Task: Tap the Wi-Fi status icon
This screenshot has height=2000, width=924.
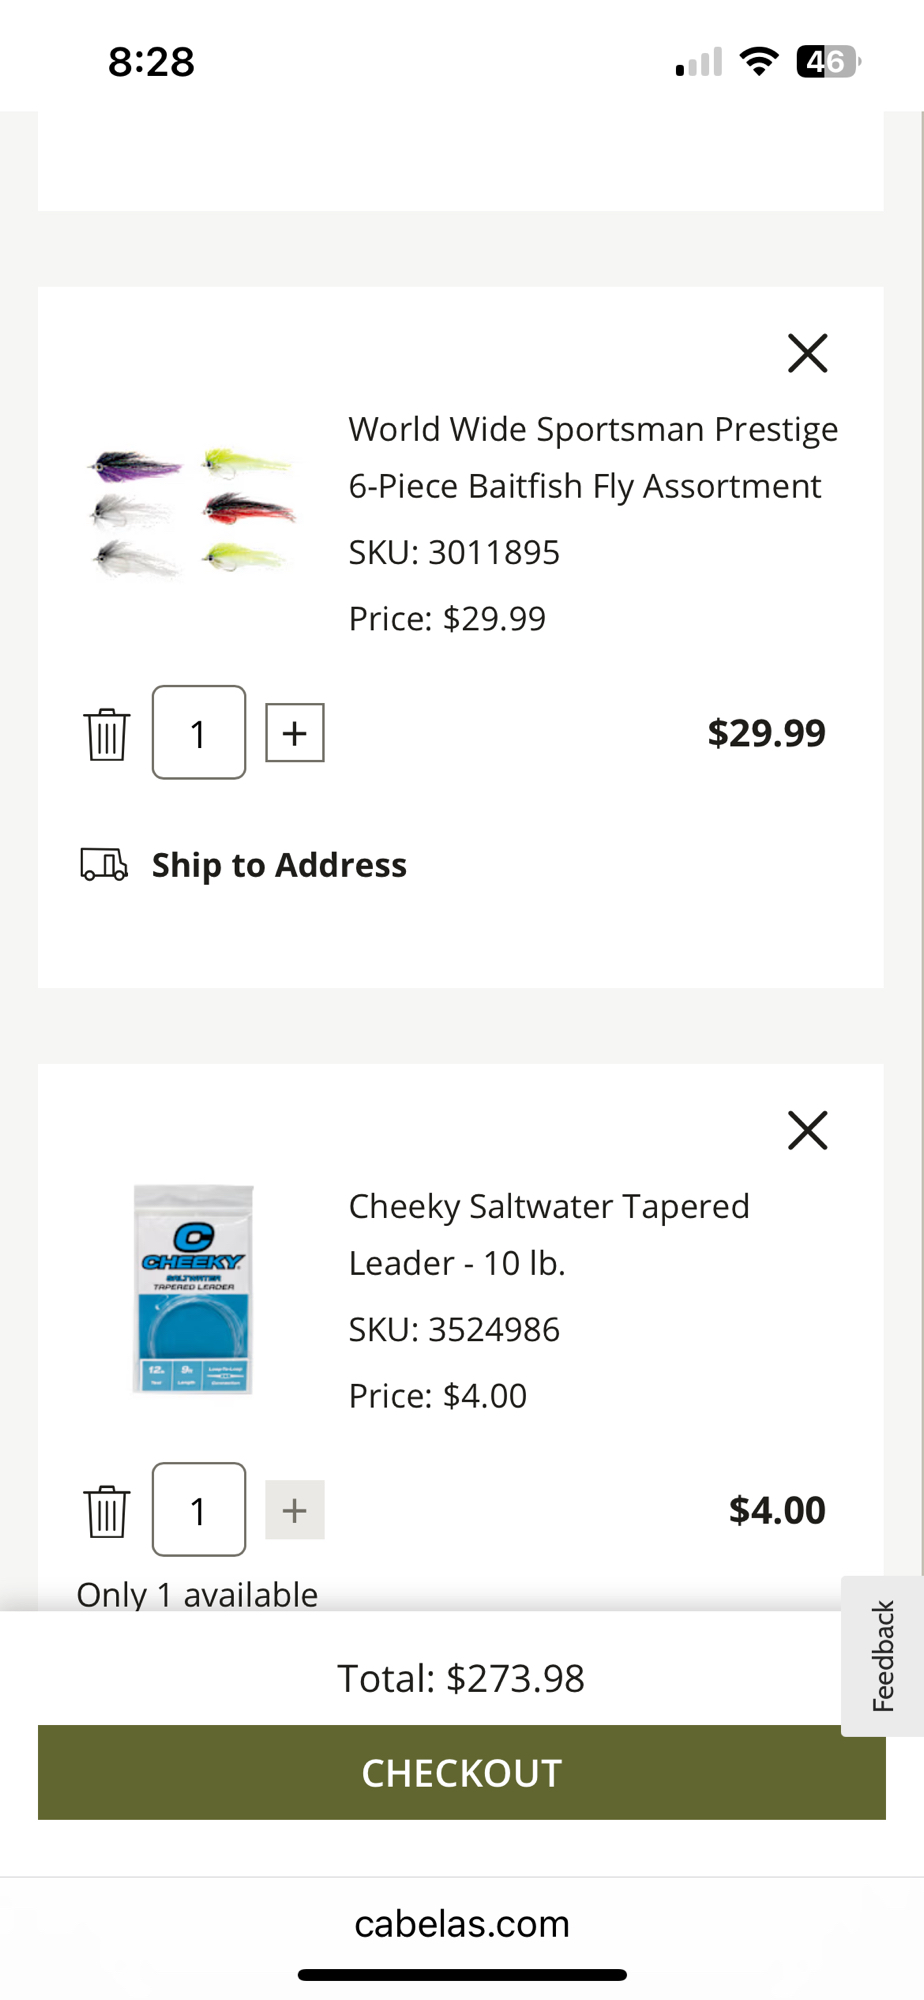Action: point(759,62)
